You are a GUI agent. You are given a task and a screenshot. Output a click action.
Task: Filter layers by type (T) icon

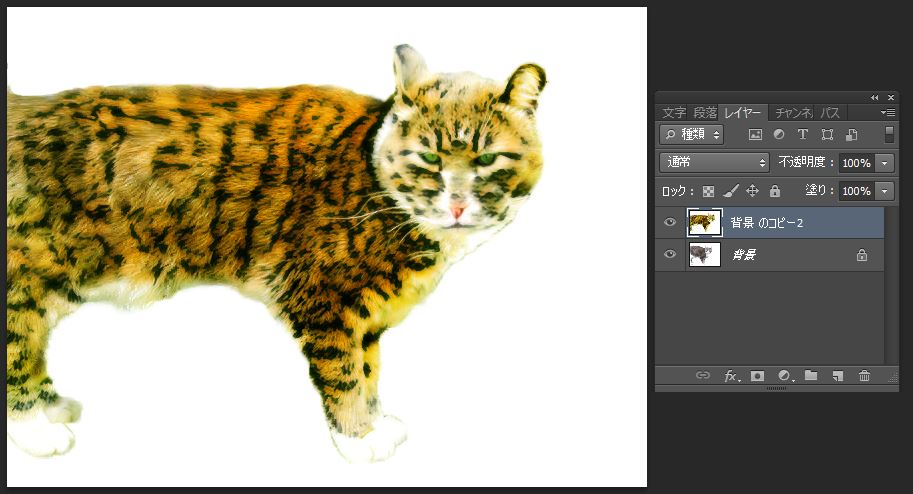click(802, 134)
